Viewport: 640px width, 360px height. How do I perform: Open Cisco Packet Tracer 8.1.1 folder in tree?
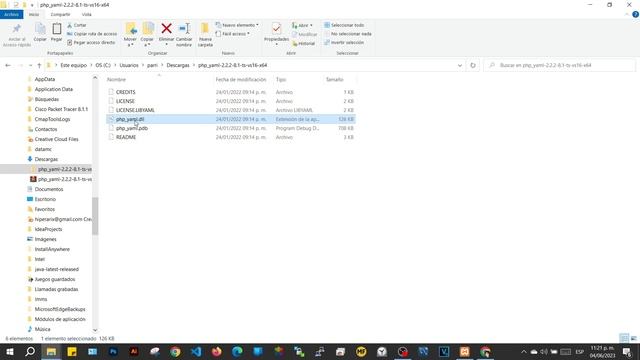tap(61, 109)
